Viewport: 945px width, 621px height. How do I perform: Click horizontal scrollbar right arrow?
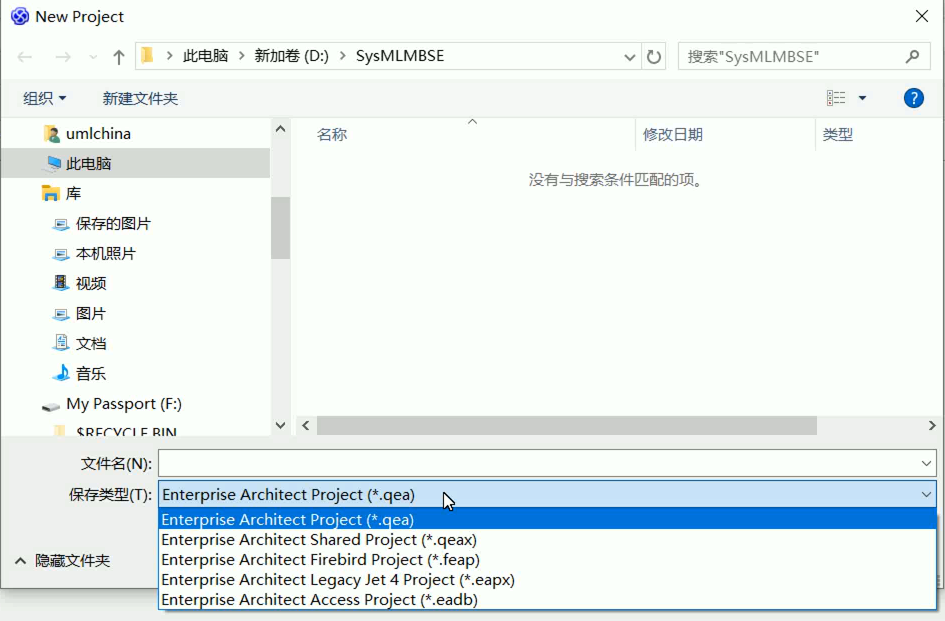(x=932, y=426)
